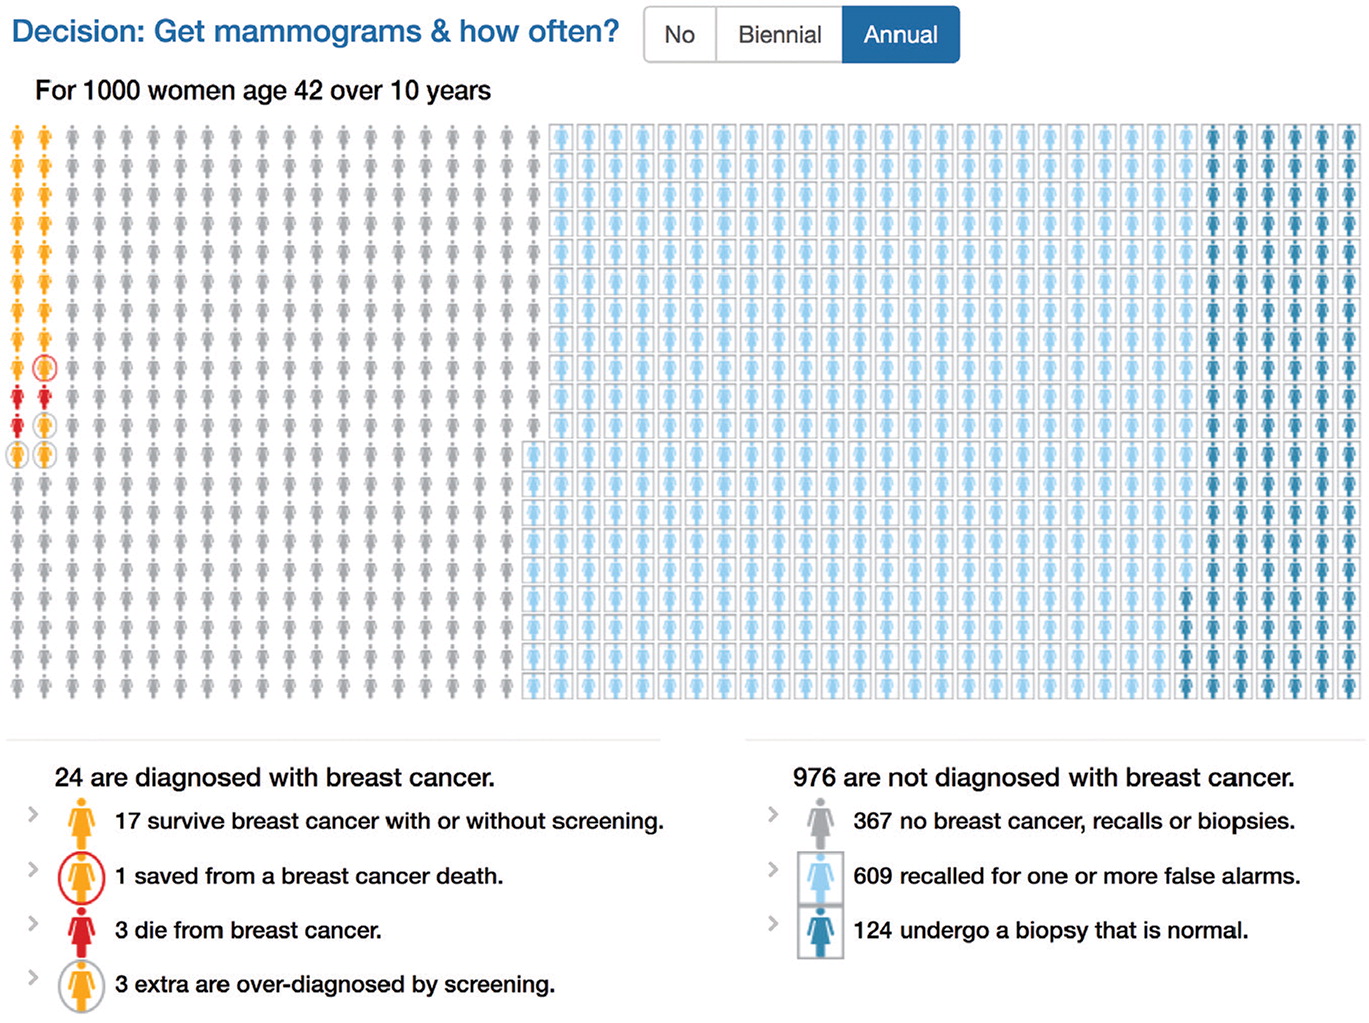Click the red breast cancer death legend icon
Image resolution: width=1369 pixels, height=1023 pixels.
pos(81,931)
